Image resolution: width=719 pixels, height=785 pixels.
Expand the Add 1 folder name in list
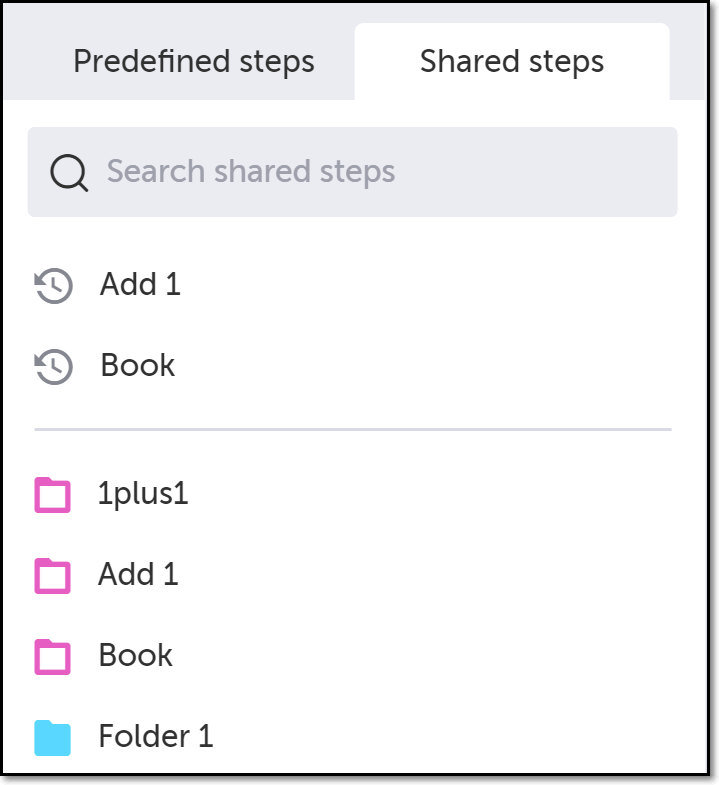tap(138, 575)
